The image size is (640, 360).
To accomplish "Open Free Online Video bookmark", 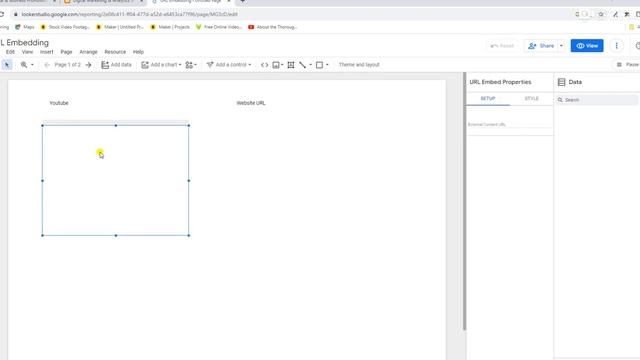I will [x=219, y=27].
